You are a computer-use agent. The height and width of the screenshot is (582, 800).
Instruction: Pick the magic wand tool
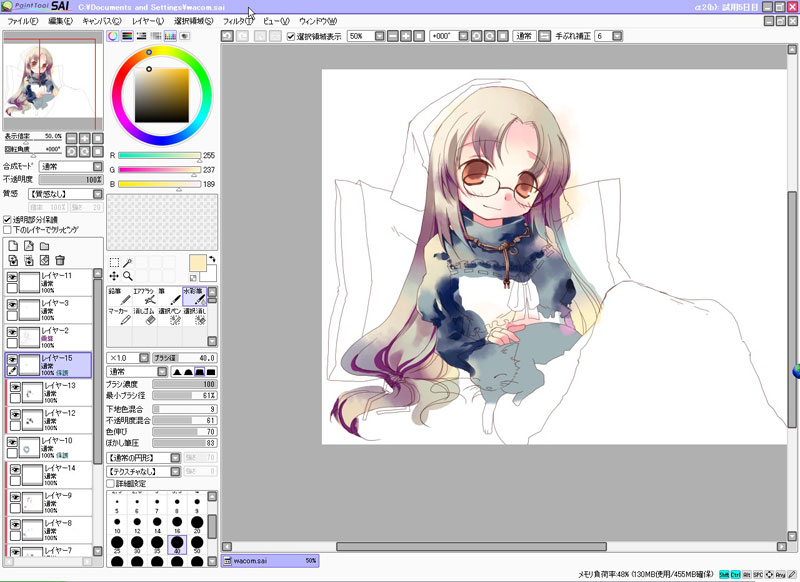coord(128,262)
